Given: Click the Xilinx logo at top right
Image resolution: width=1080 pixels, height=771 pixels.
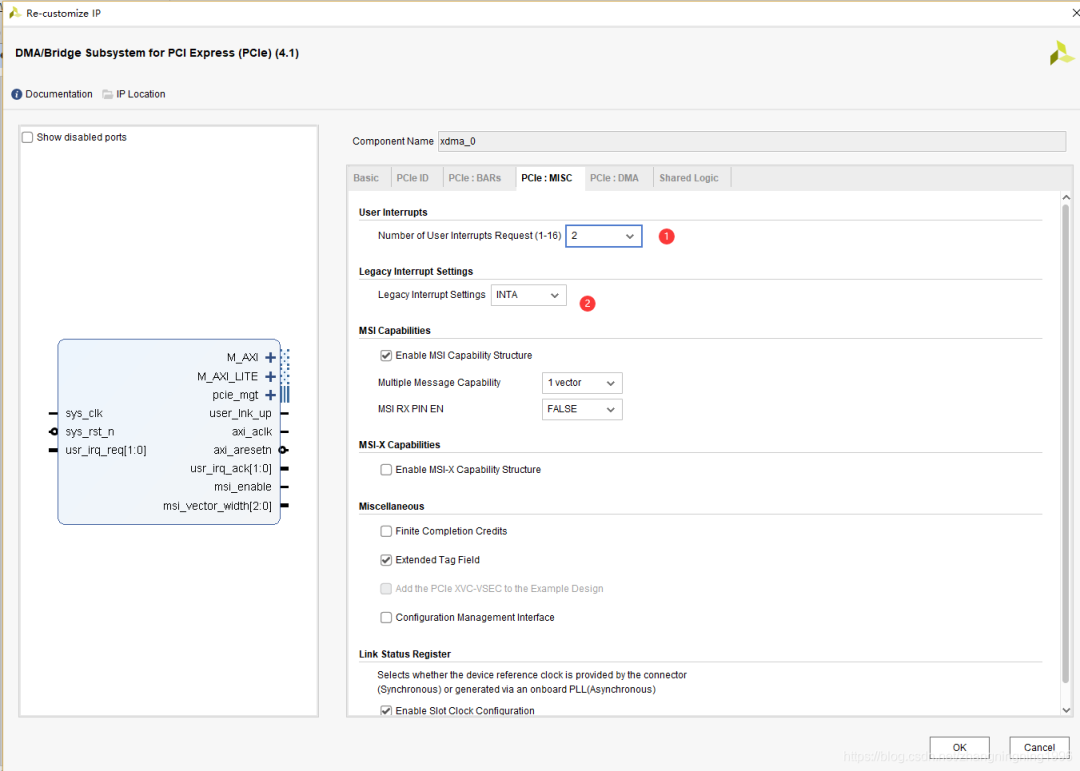Looking at the screenshot, I should pos(1061,53).
